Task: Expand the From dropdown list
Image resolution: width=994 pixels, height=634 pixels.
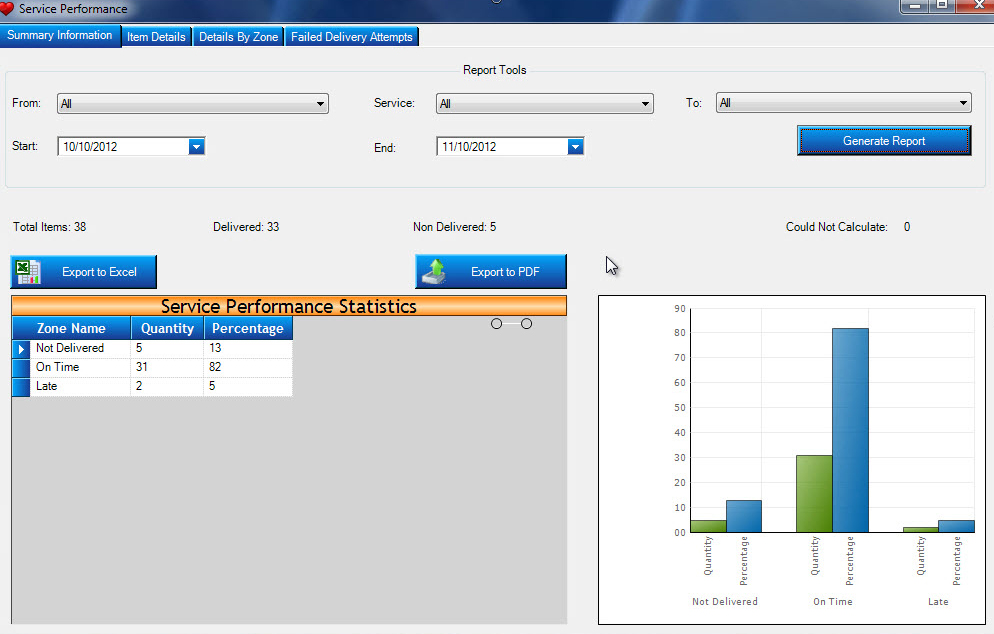Action: click(x=321, y=104)
